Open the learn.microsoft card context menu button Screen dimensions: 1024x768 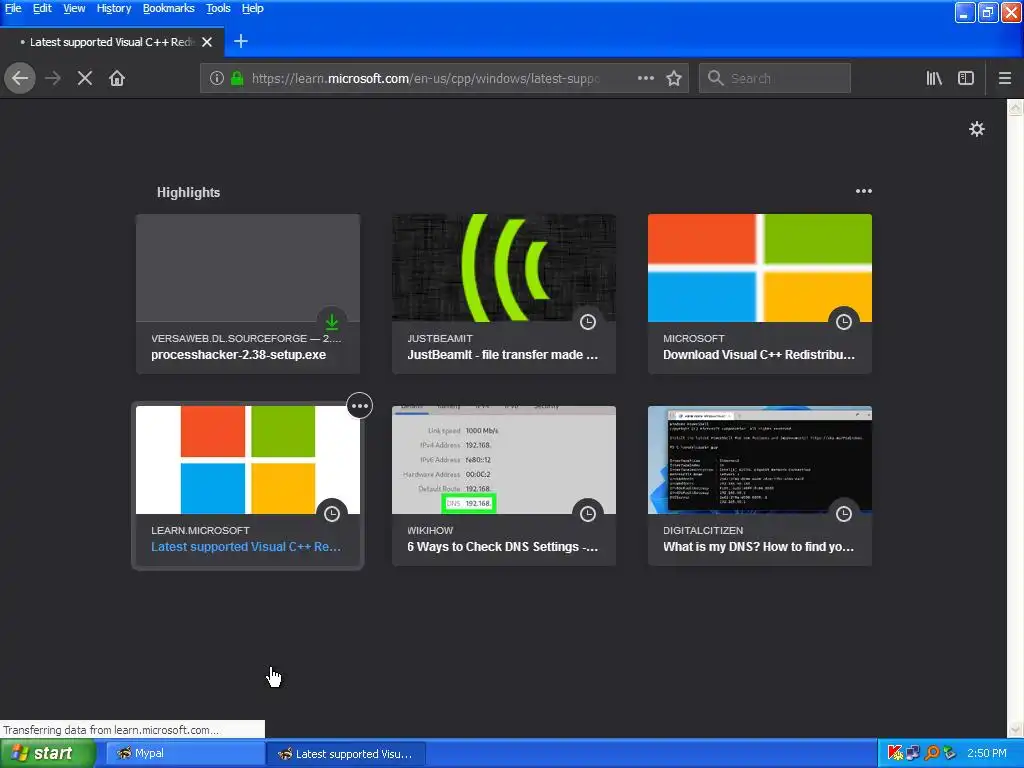point(360,406)
